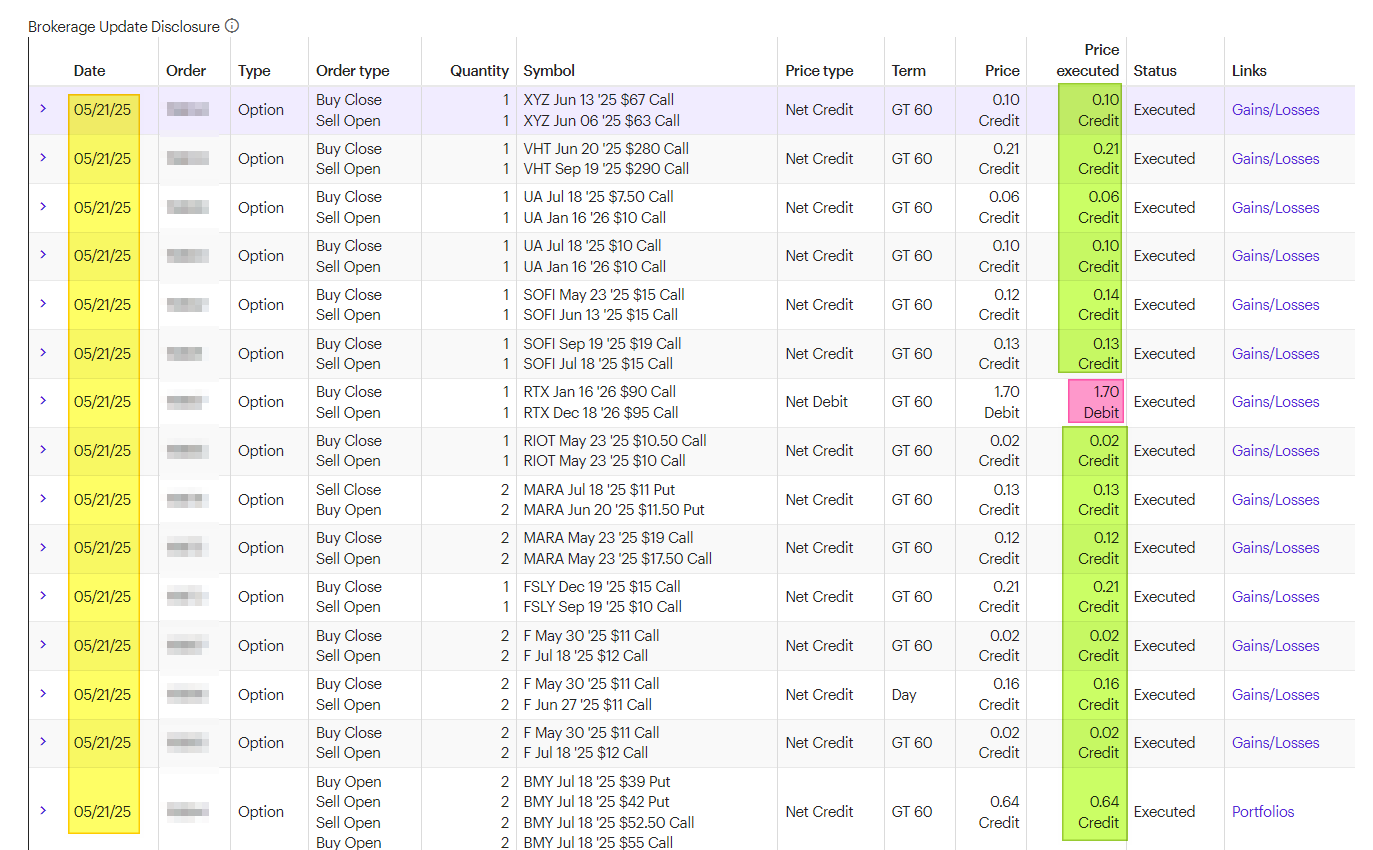This screenshot has width=1373, height=850.
Task: Click the Date column header
Action: click(x=89, y=71)
